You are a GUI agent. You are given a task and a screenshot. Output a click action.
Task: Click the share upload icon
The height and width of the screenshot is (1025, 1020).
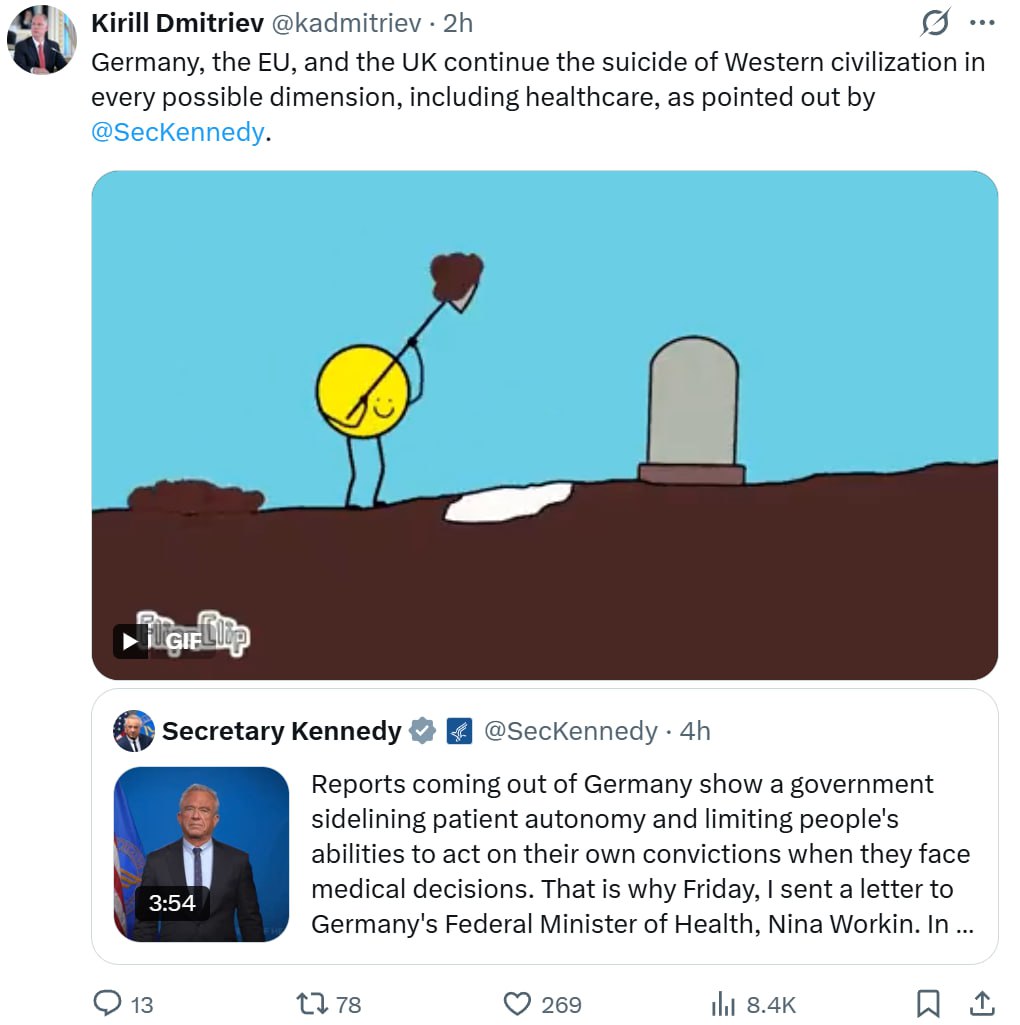982,1002
